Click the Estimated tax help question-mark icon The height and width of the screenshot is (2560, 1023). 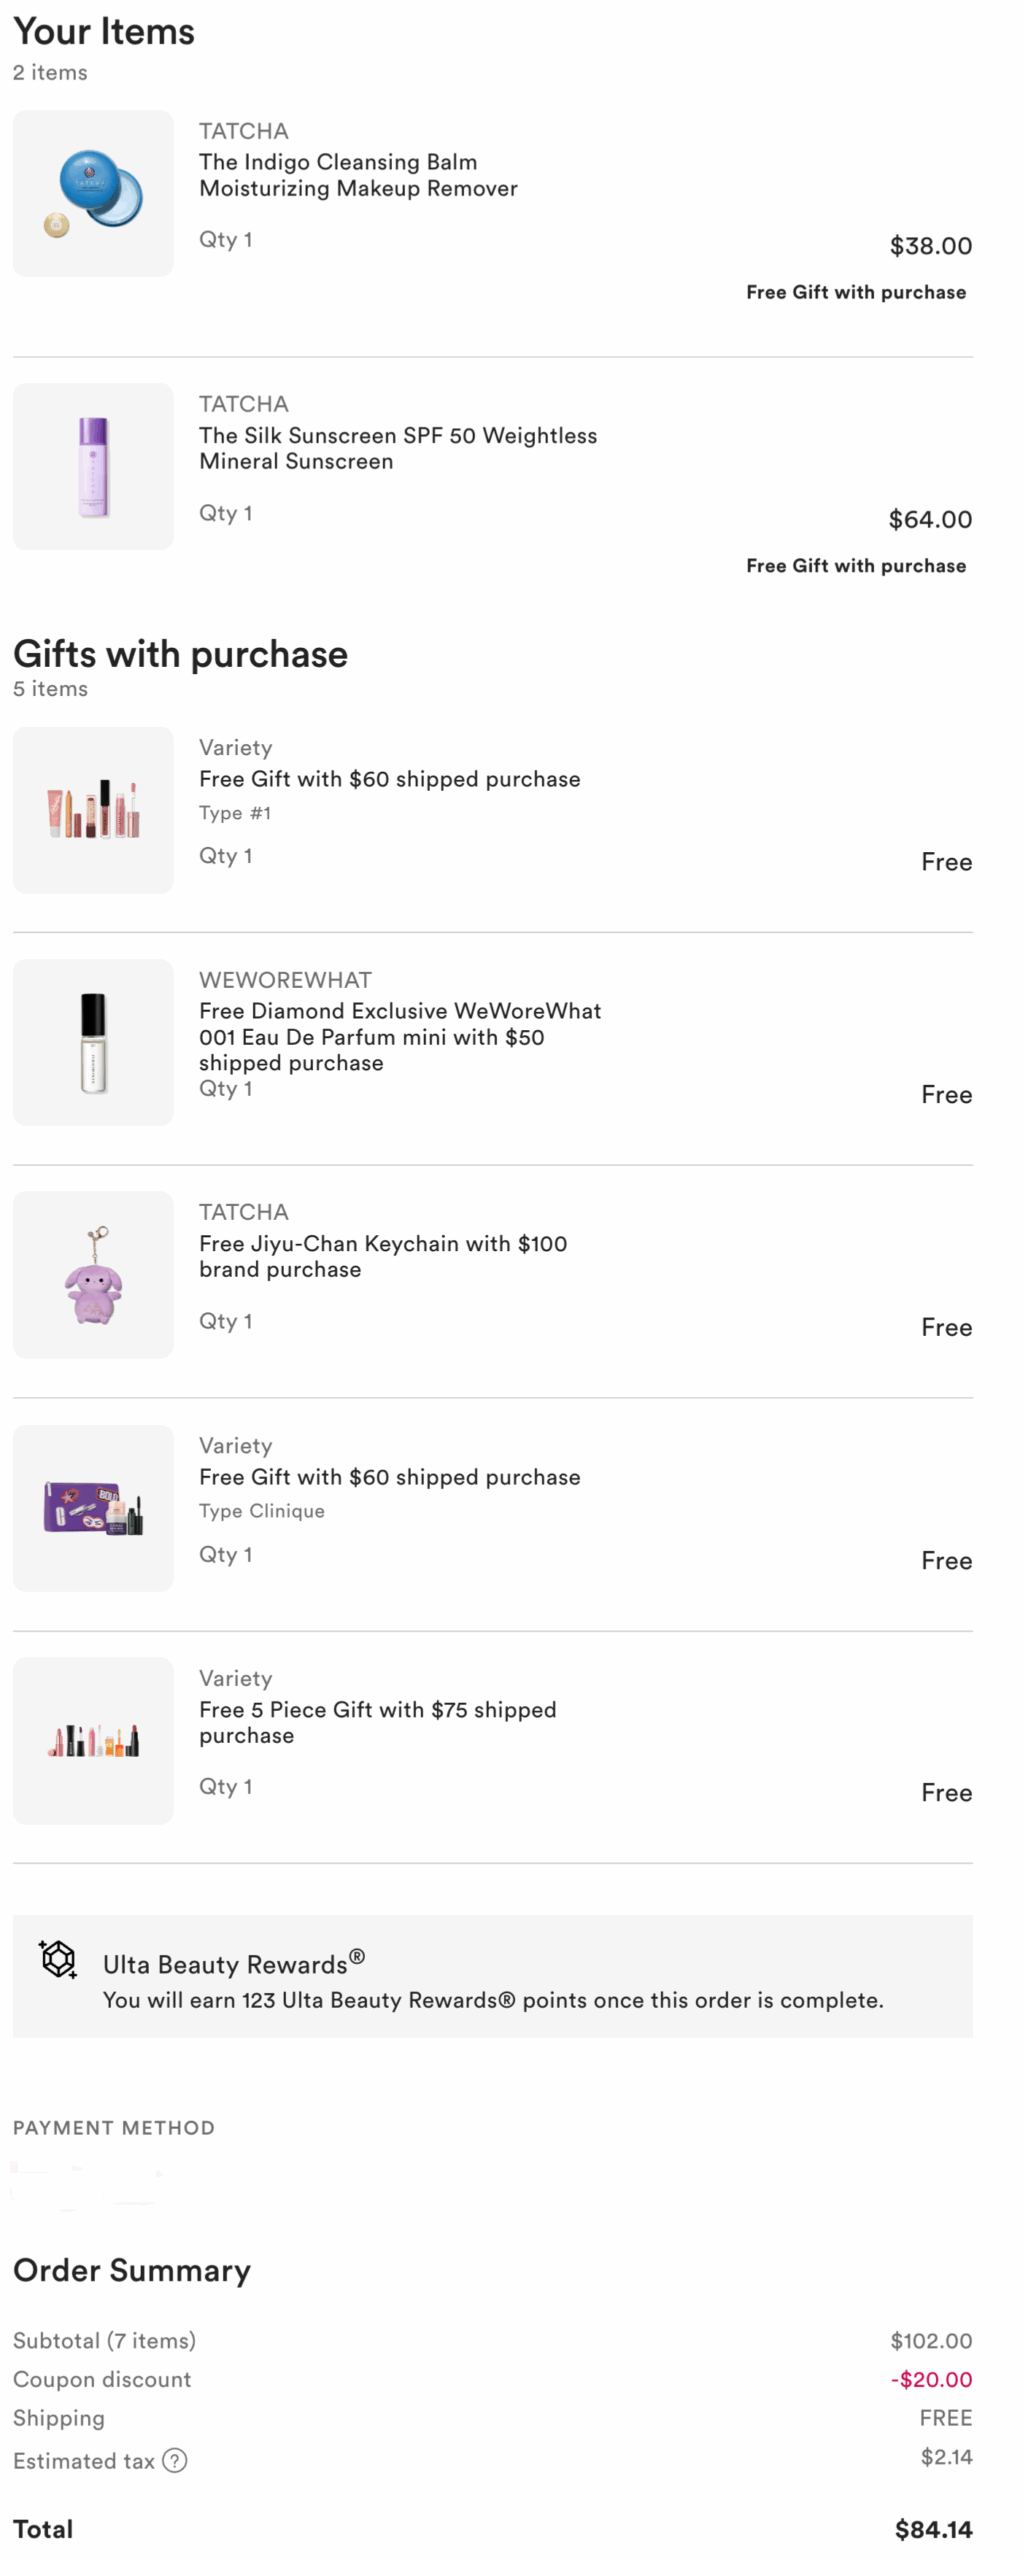[x=174, y=2459]
